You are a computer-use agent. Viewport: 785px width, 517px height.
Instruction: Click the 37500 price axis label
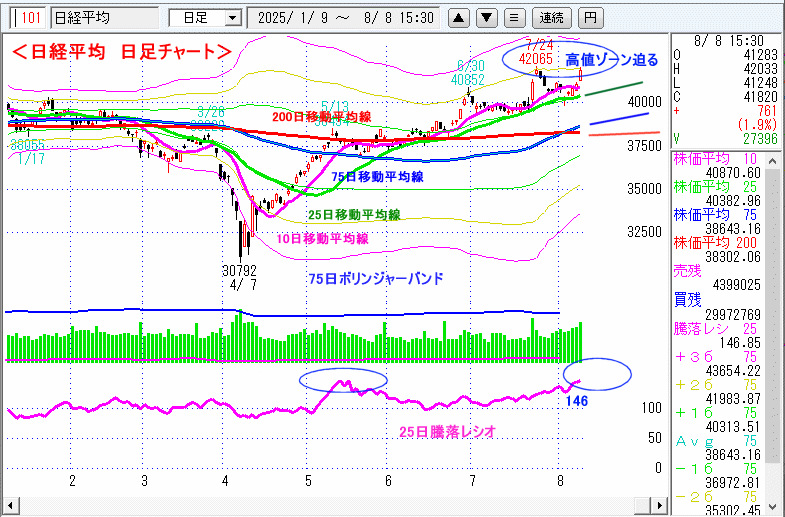pos(644,146)
